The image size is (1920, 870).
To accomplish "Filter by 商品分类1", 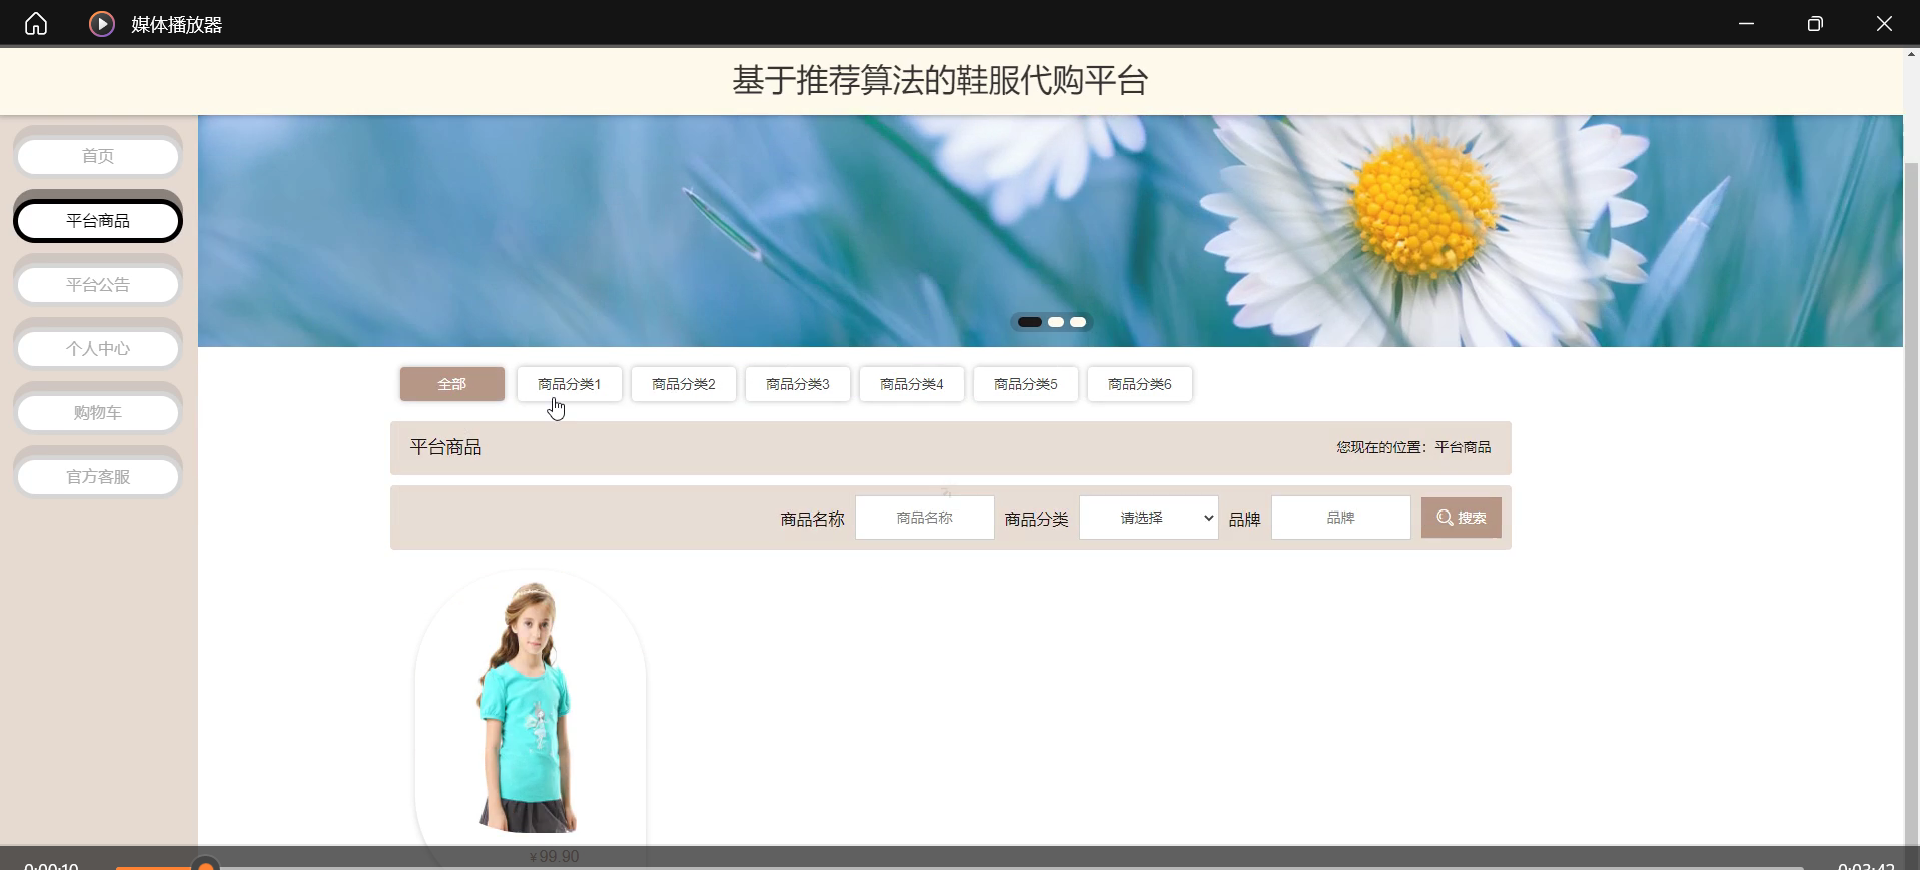I will tap(570, 384).
